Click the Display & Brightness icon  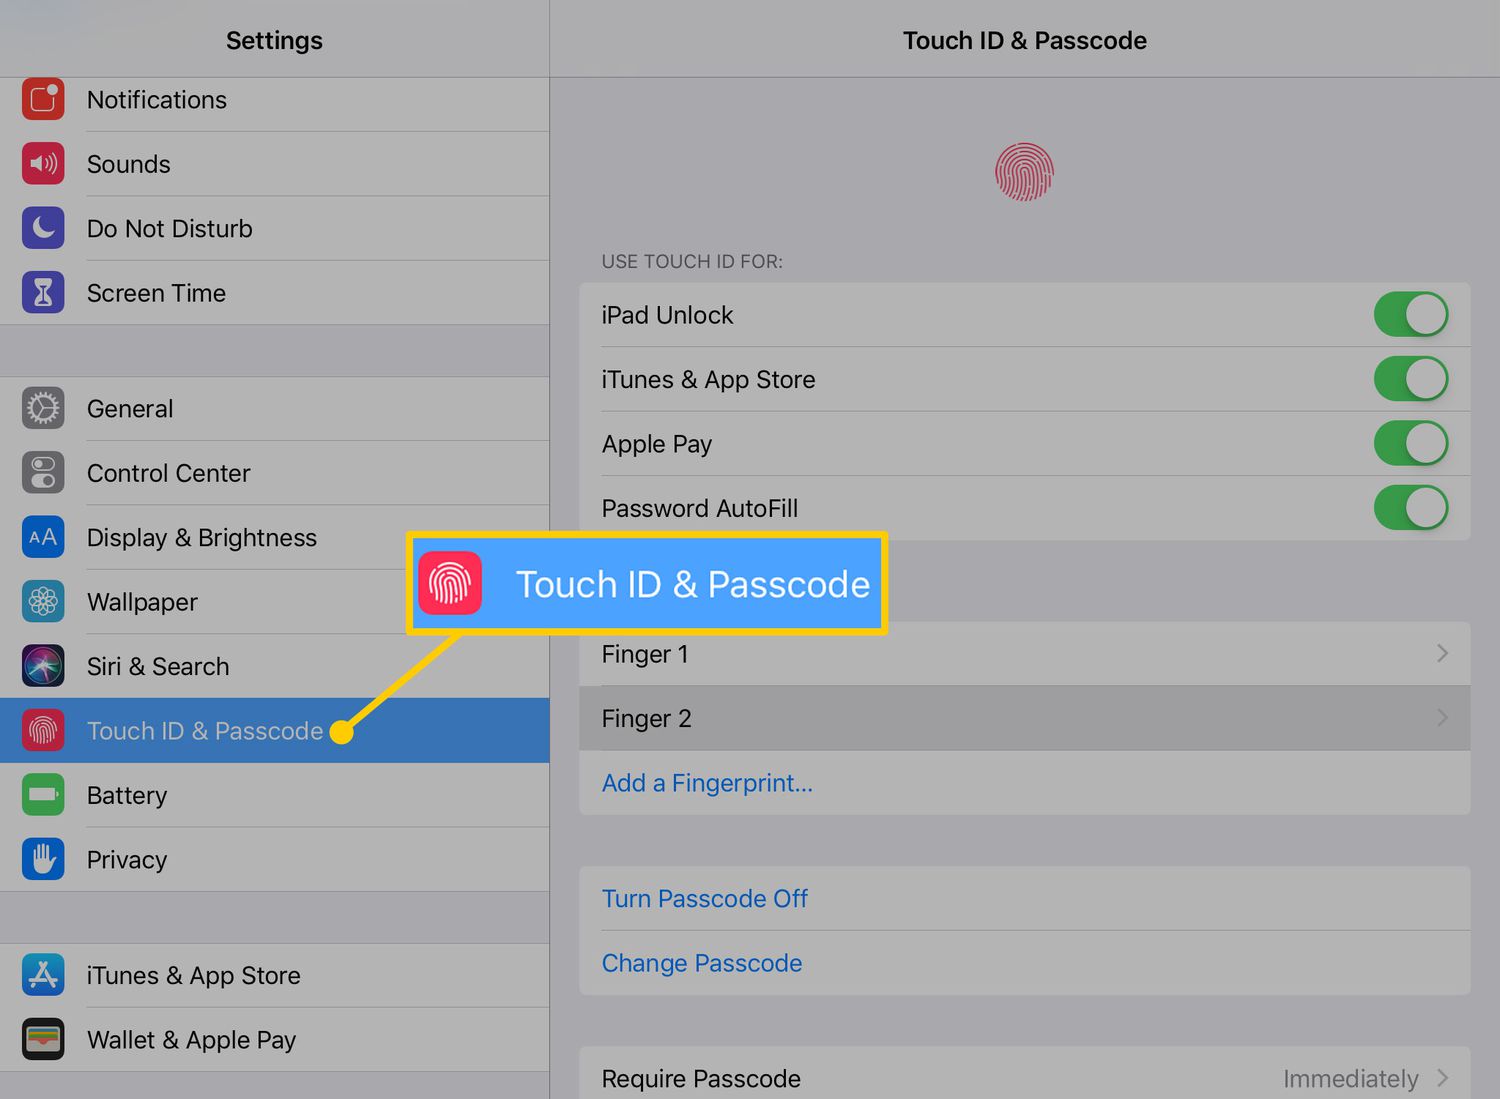43,537
